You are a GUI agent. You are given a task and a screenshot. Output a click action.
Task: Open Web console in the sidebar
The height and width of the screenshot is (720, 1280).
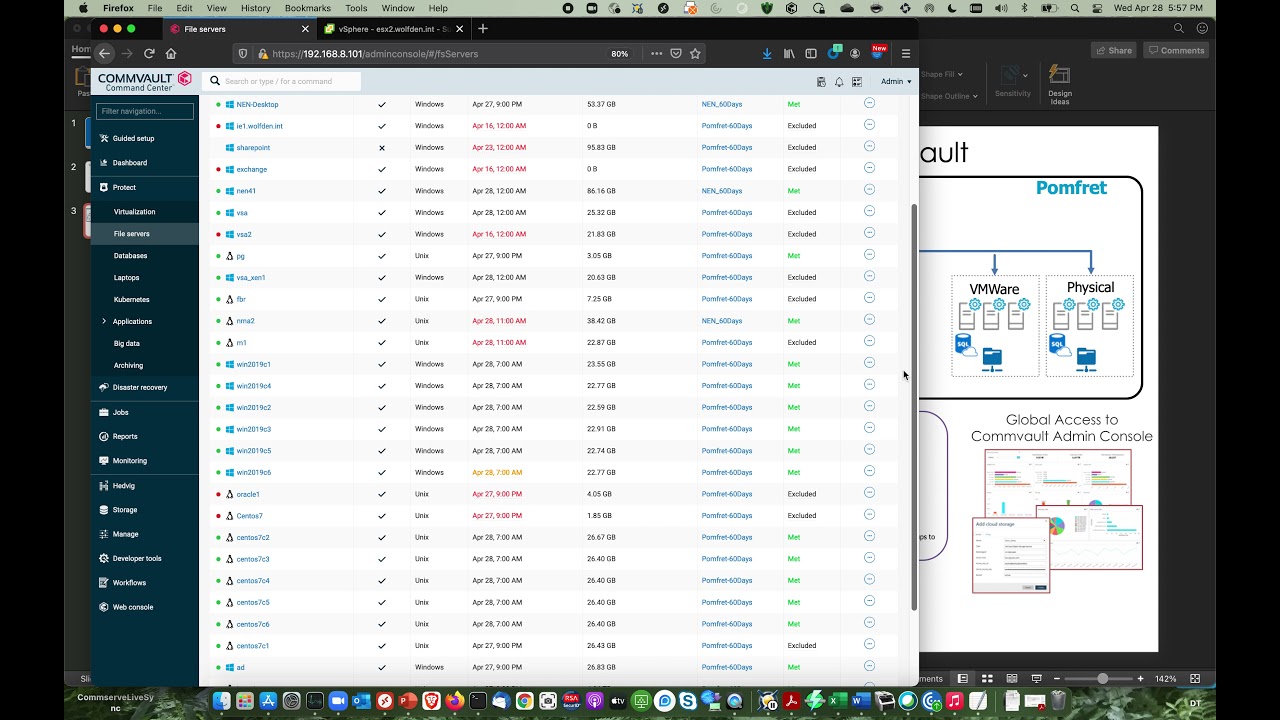click(x=132, y=607)
